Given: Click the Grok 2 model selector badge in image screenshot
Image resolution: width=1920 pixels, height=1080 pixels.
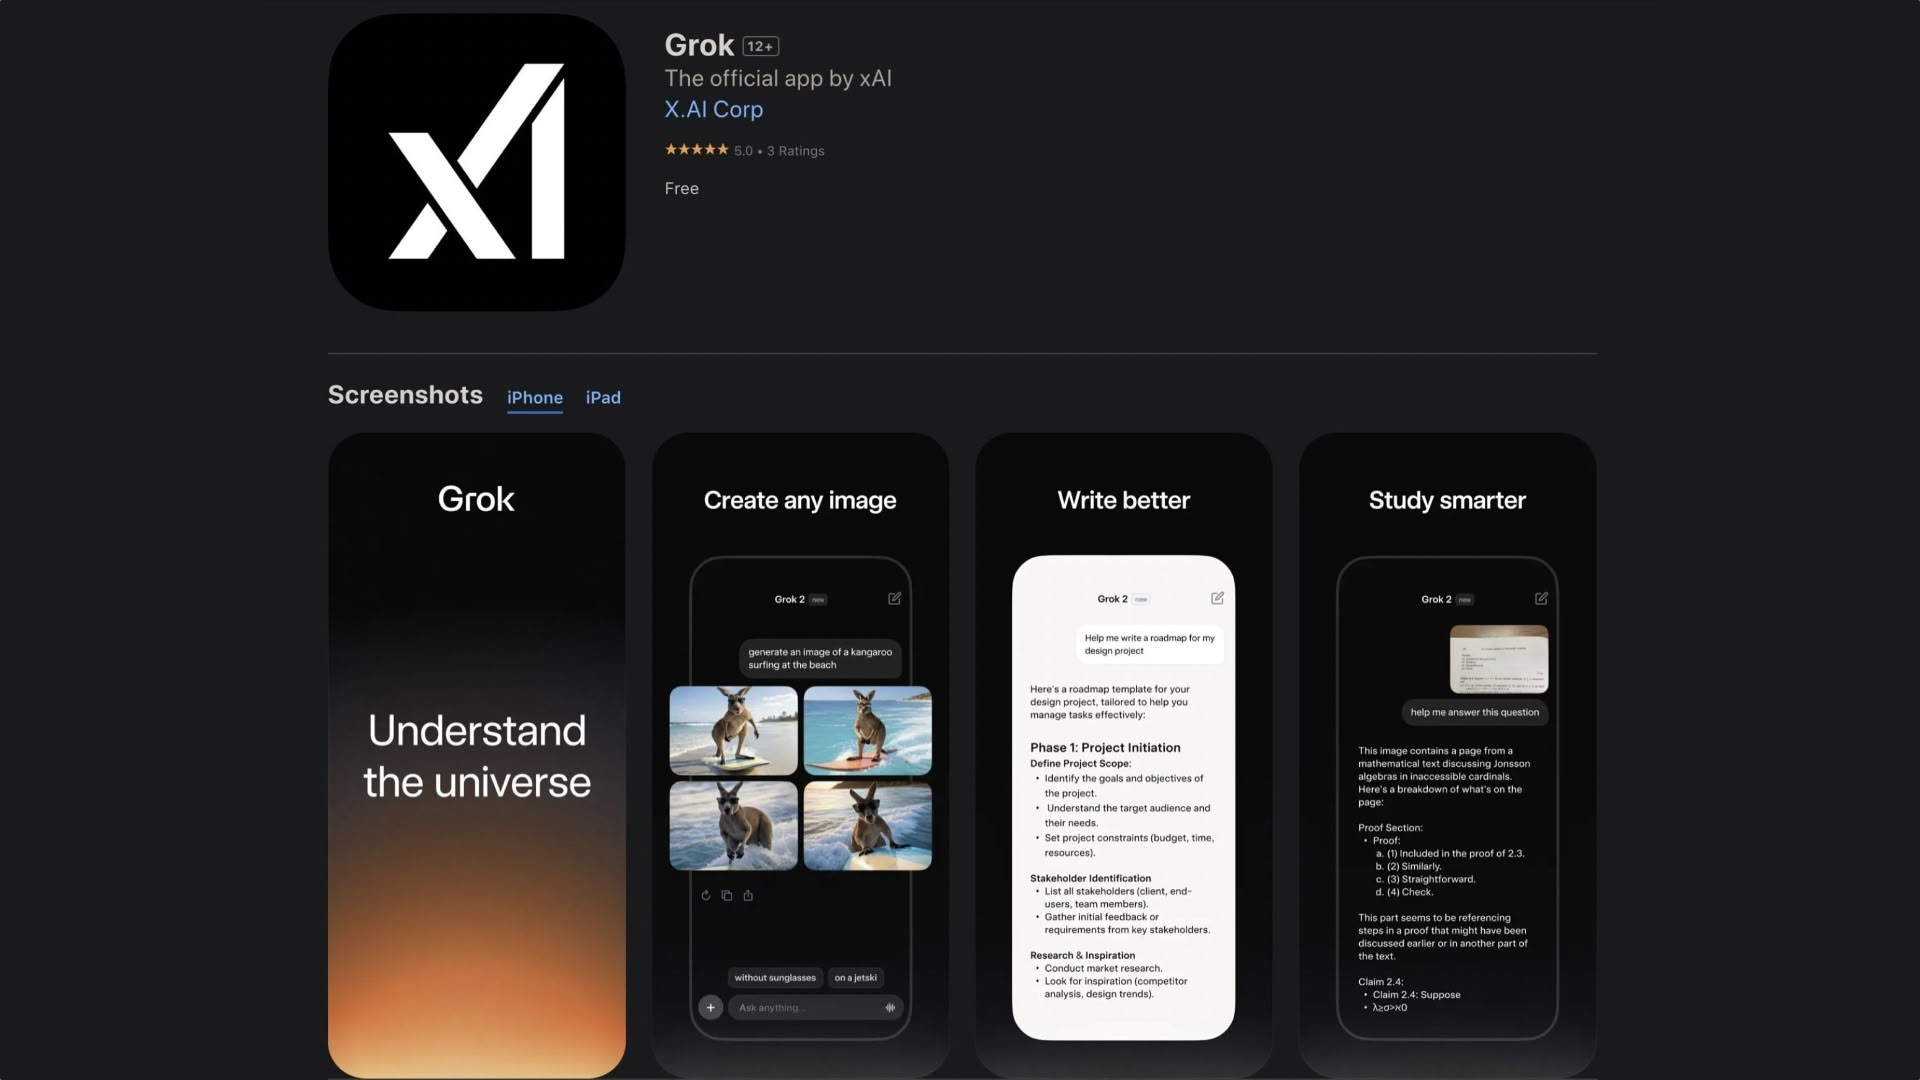Looking at the screenshot, I should (x=799, y=599).
